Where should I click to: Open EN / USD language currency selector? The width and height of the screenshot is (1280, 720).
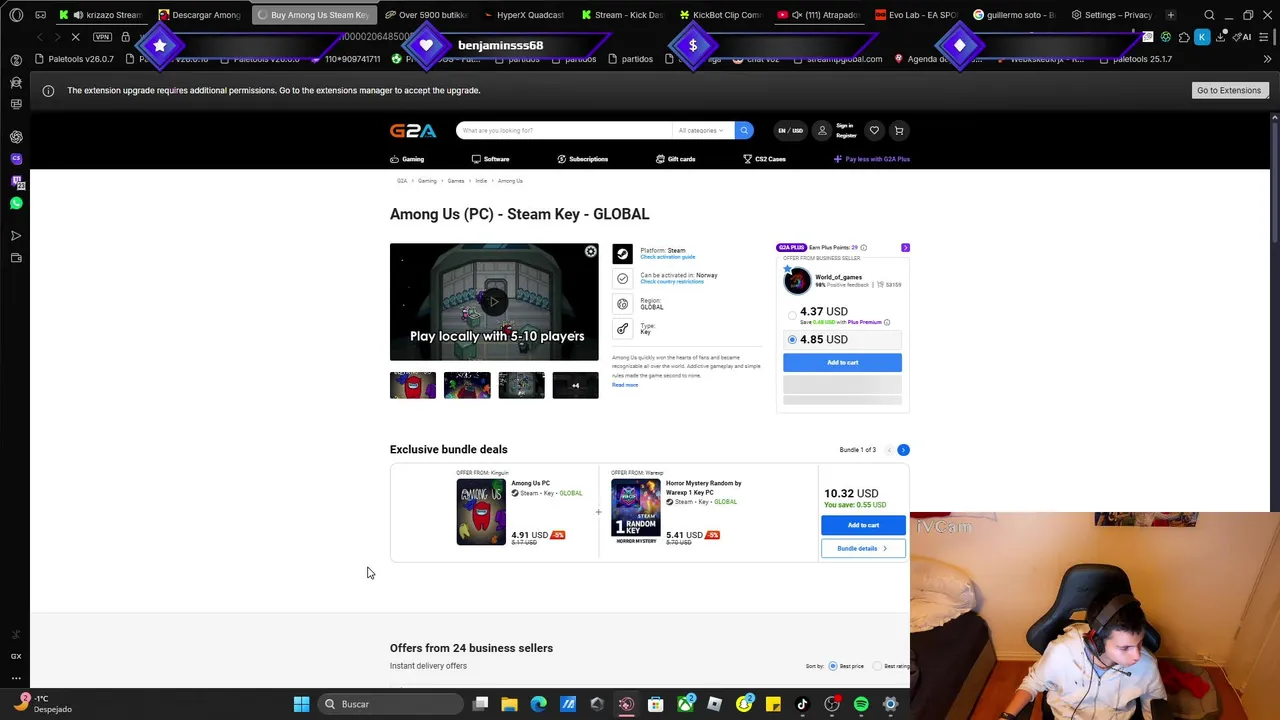click(790, 130)
